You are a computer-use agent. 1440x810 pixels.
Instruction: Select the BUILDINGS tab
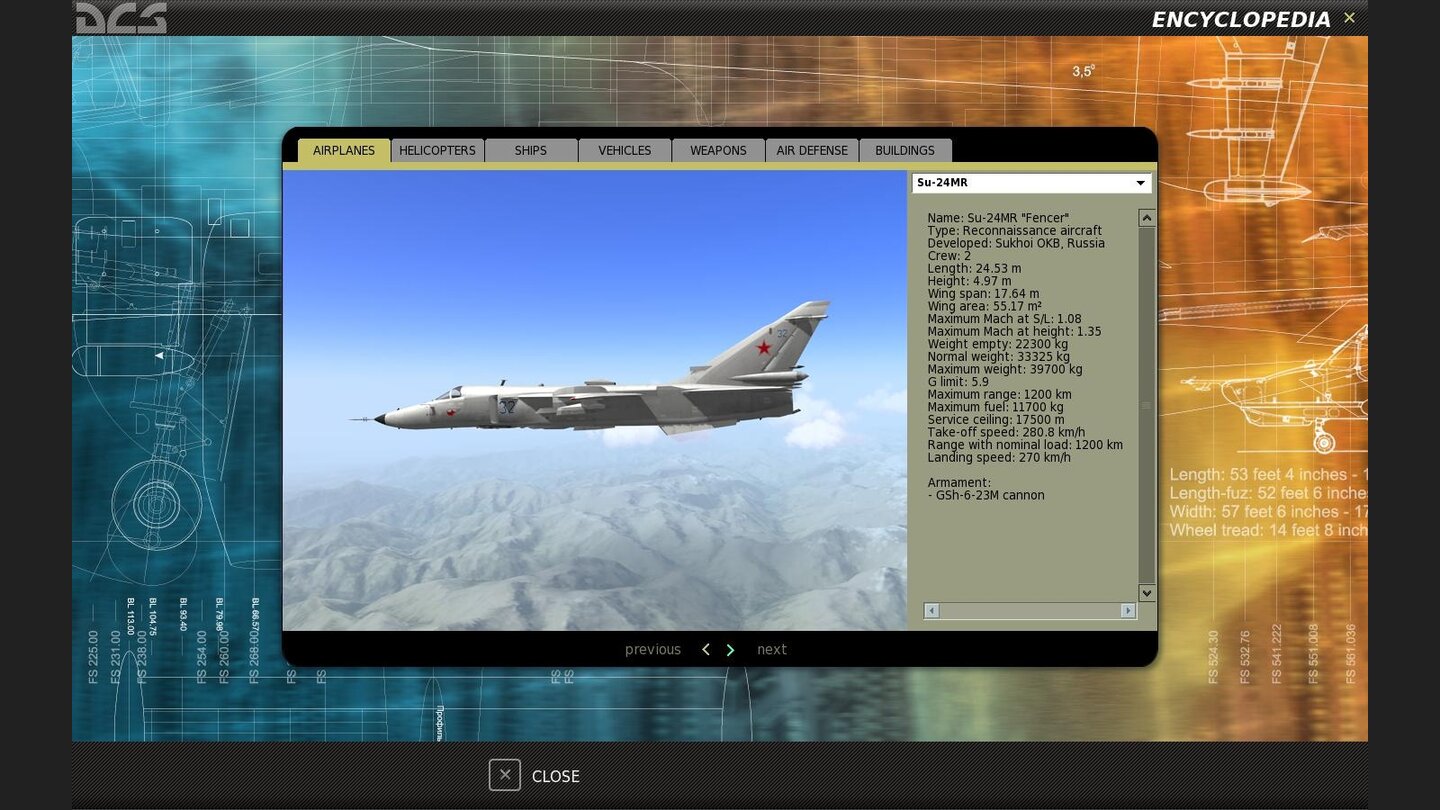pos(905,150)
